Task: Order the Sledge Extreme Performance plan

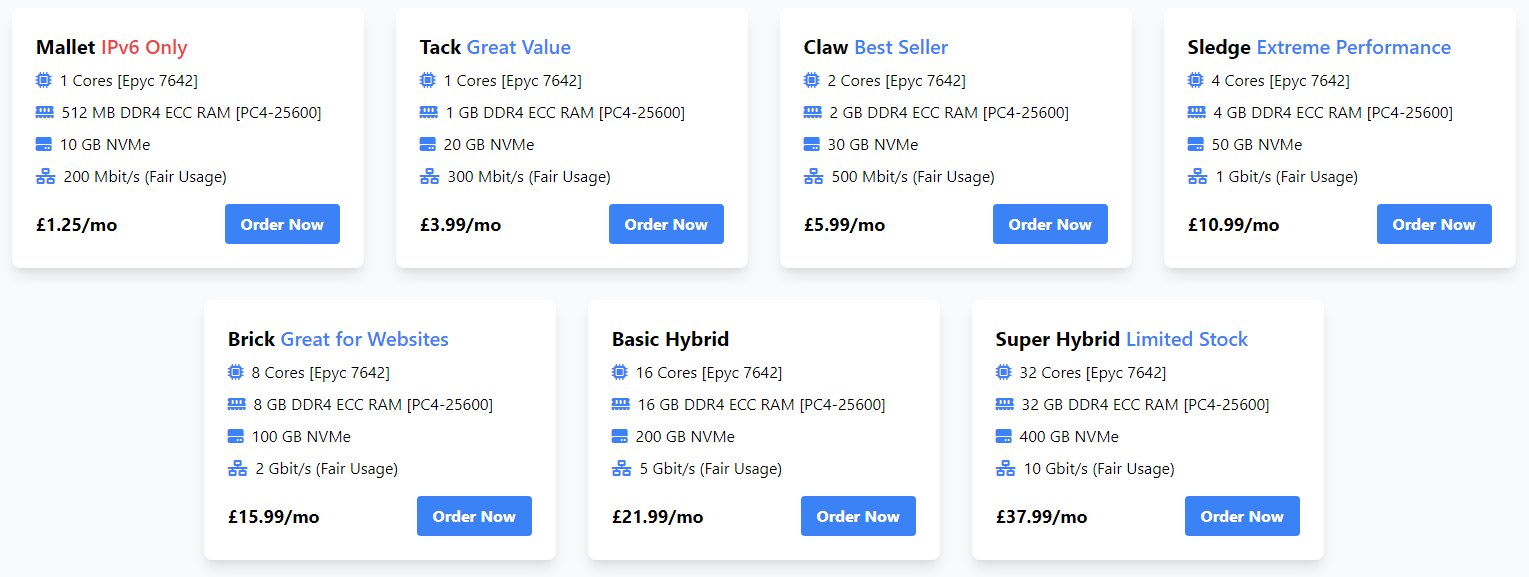Action: [x=1434, y=224]
